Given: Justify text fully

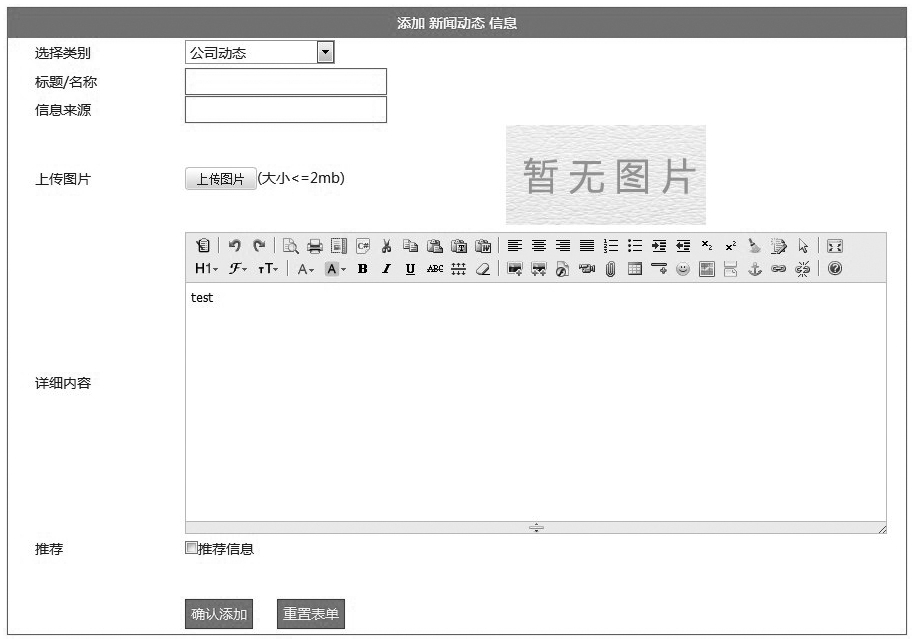Looking at the screenshot, I should [587, 246].
